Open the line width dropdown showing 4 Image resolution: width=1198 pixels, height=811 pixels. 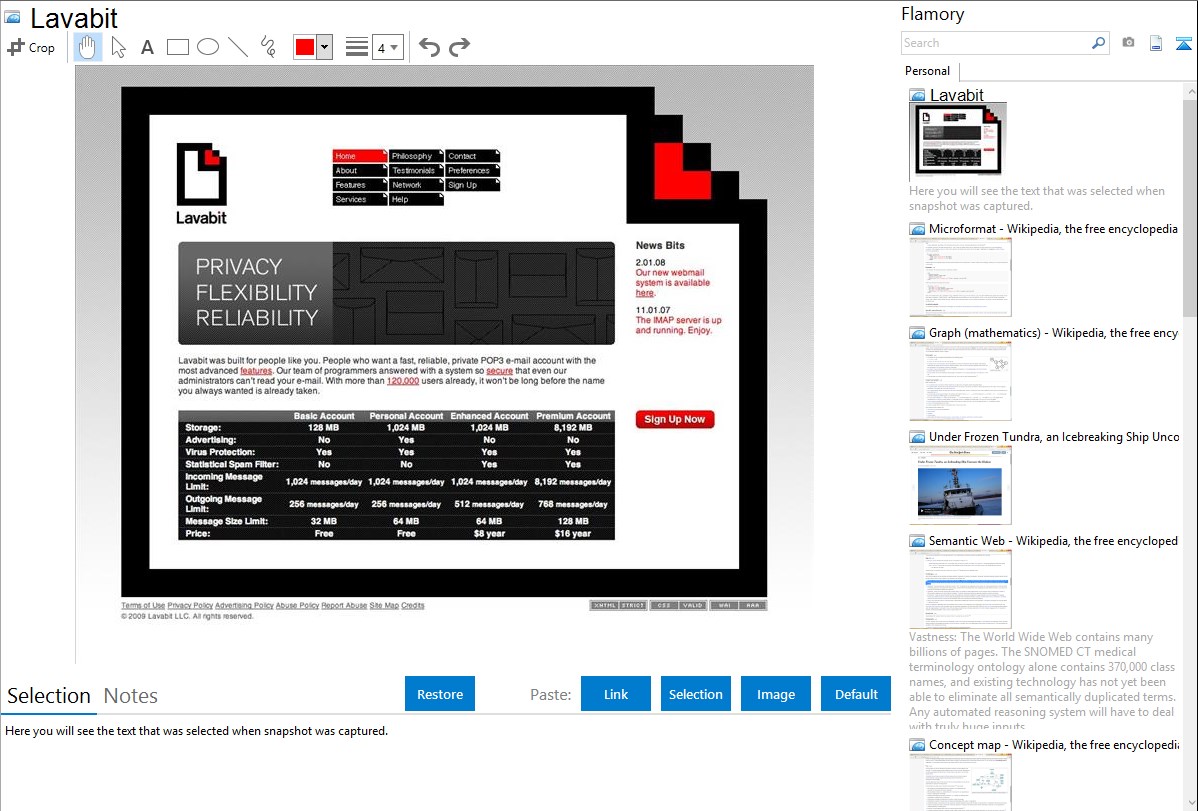[387, 47]
